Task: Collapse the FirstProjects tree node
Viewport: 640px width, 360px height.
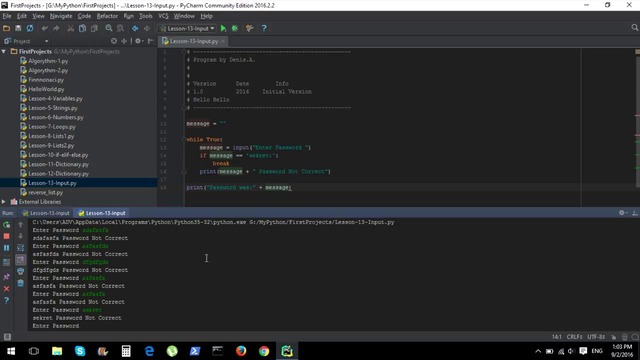Action: coord(4,51)
